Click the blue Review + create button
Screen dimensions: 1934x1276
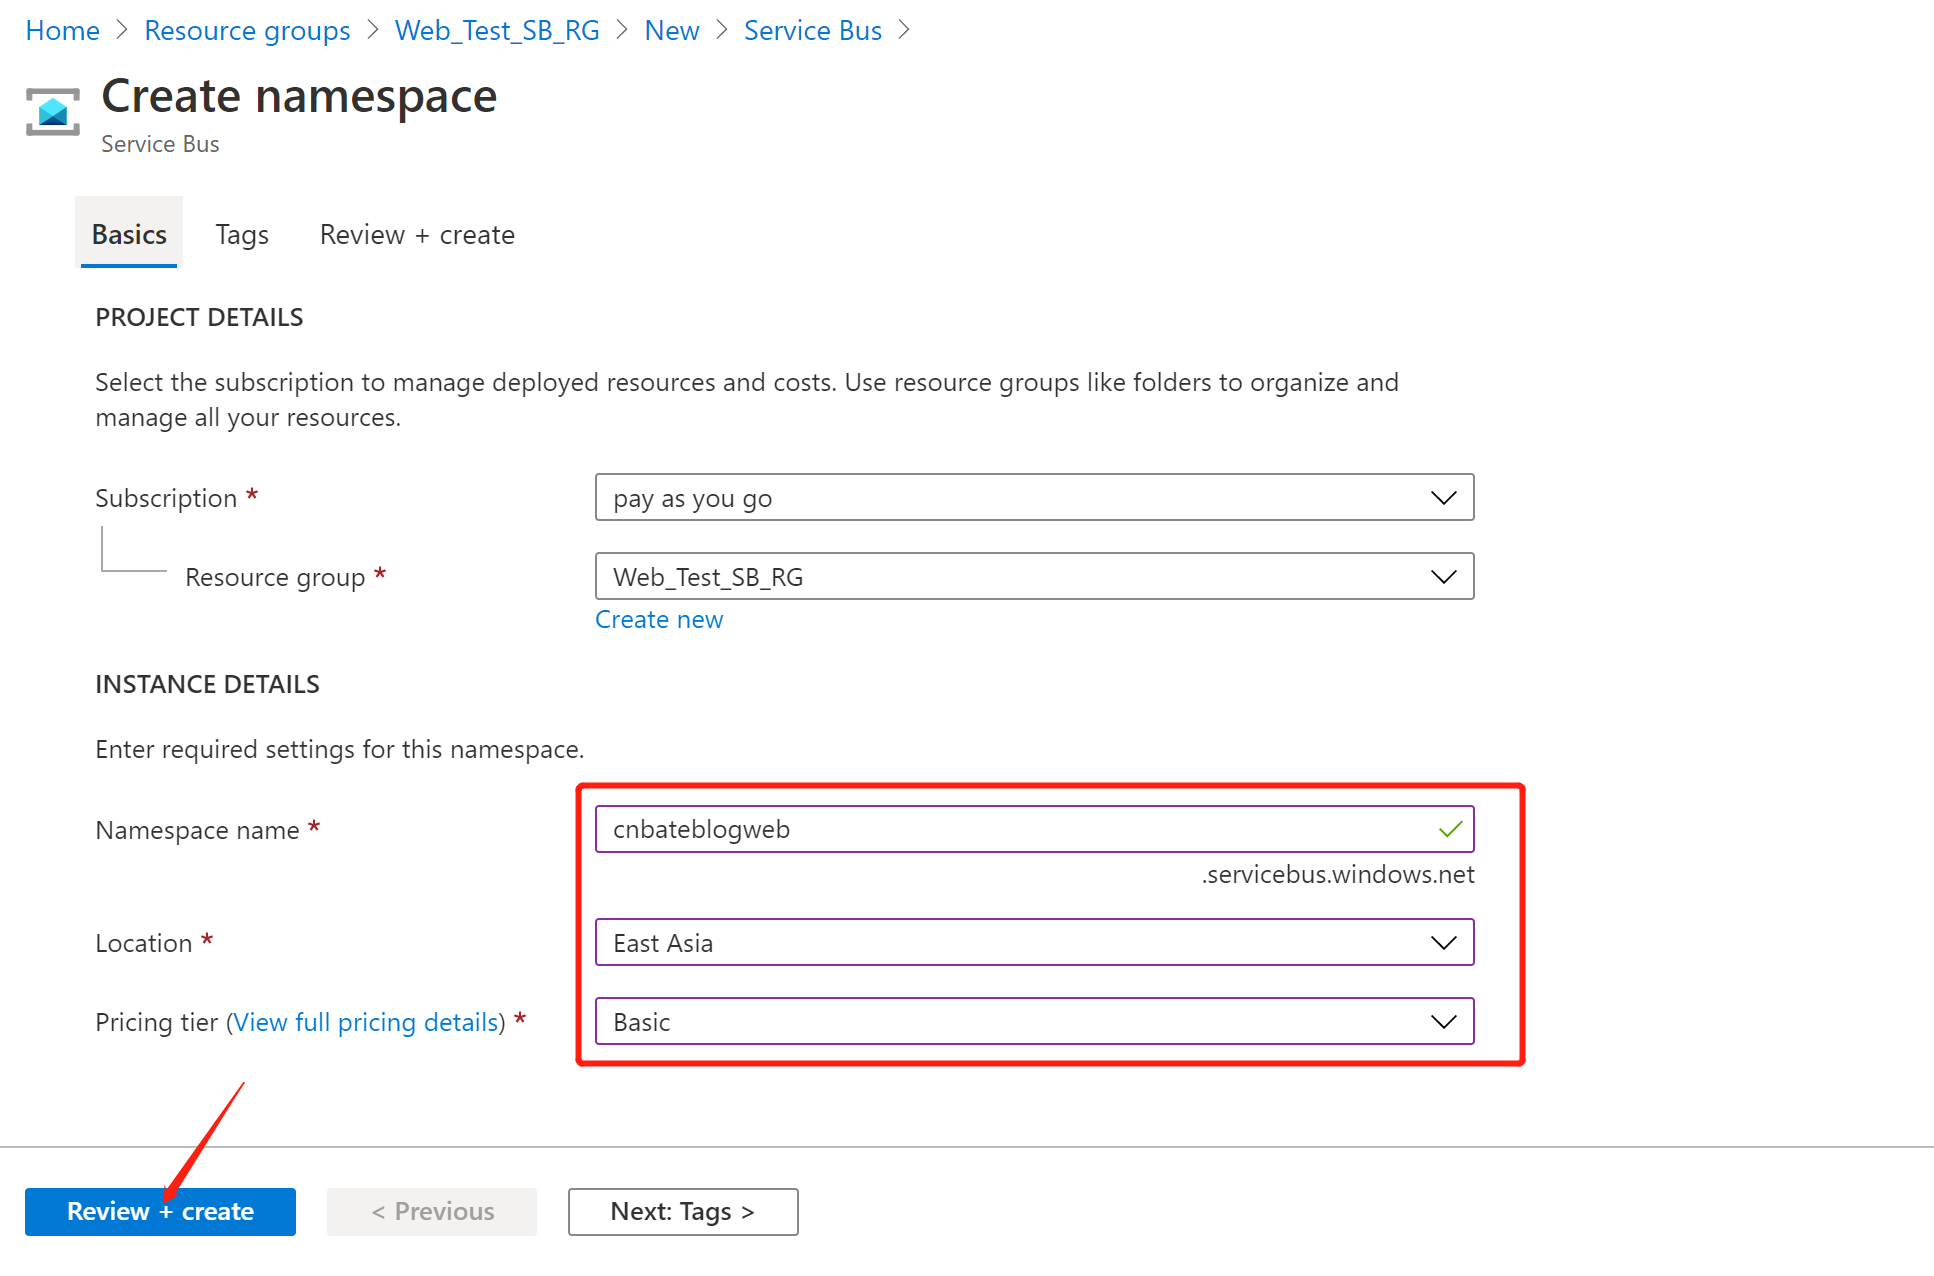click(160, 1212)
